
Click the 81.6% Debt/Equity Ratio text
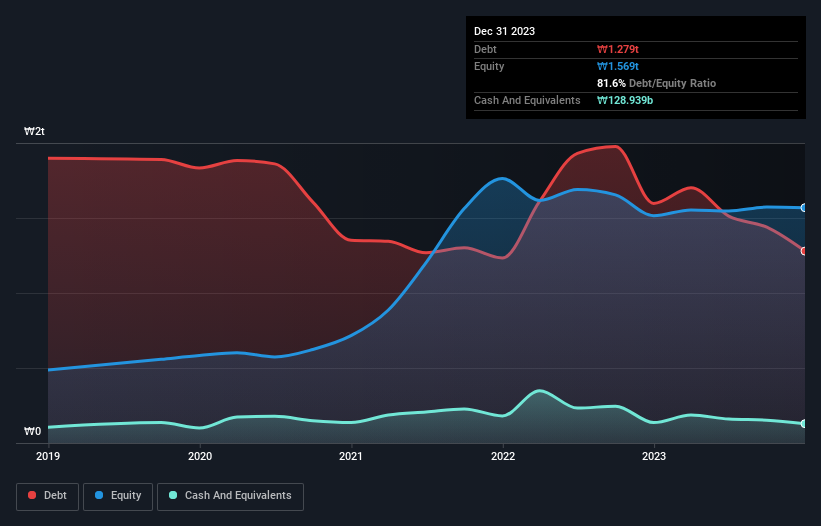657,83
